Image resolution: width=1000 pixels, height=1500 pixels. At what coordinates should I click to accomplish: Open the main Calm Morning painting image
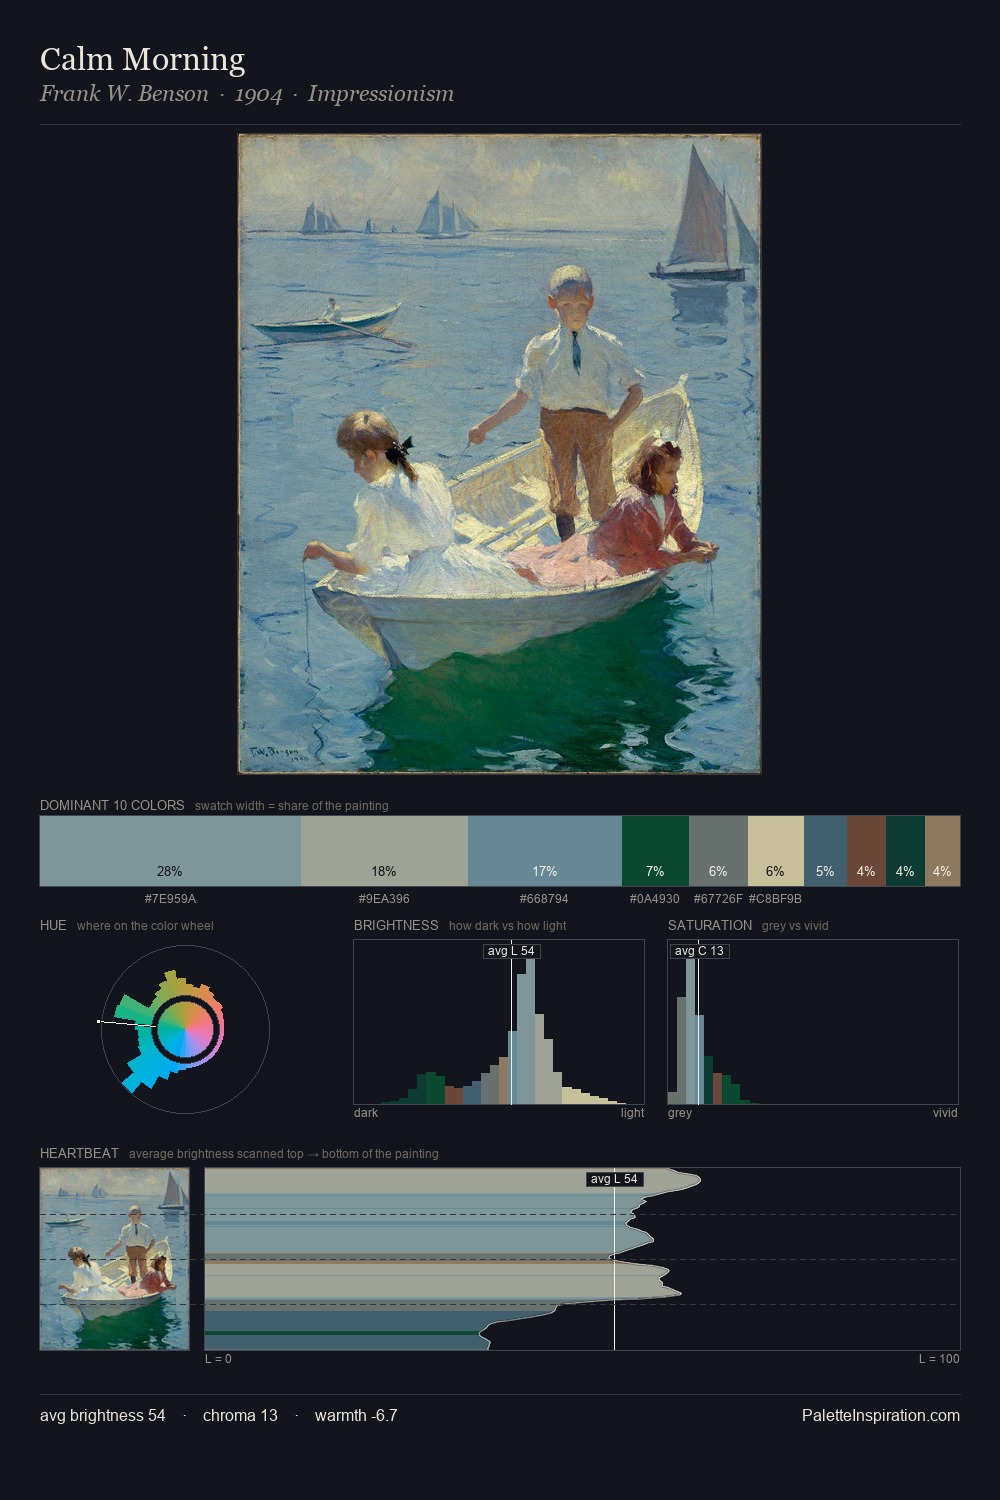point(499,454)
